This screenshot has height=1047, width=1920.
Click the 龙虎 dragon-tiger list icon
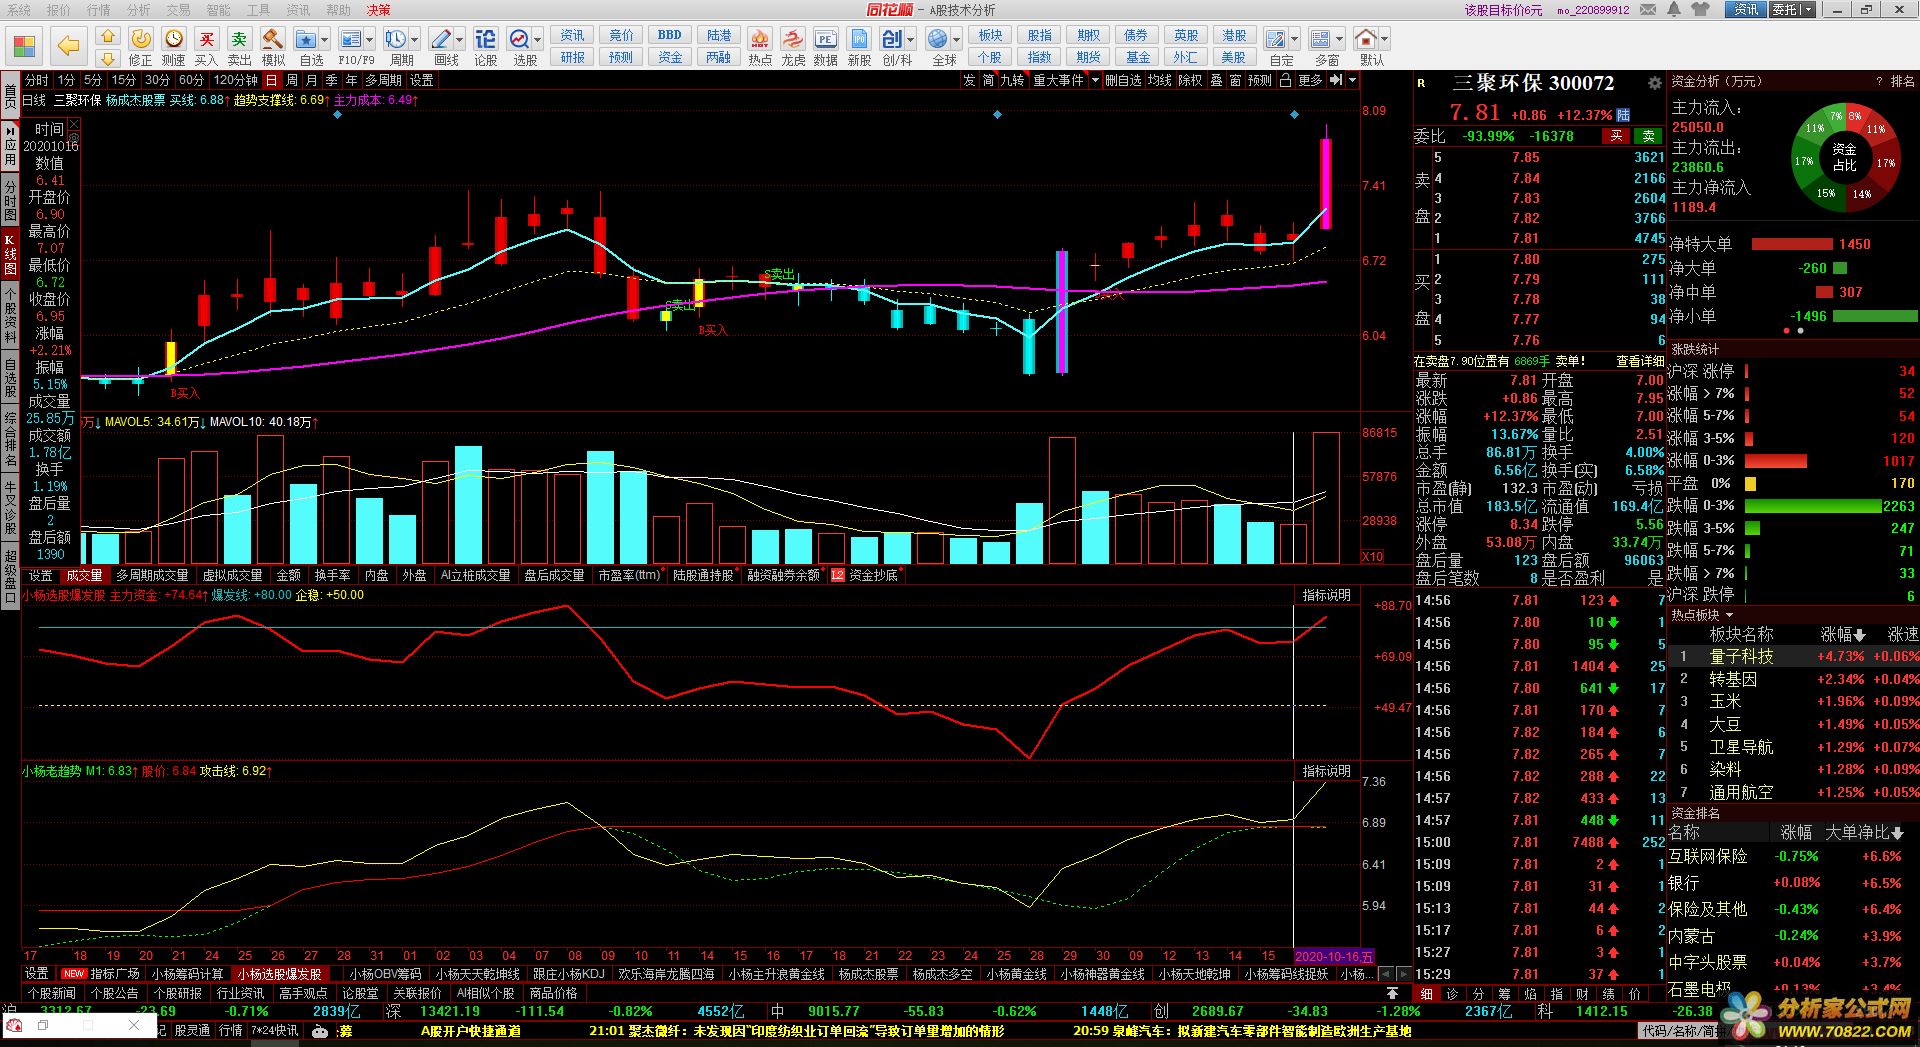[793, 39]
